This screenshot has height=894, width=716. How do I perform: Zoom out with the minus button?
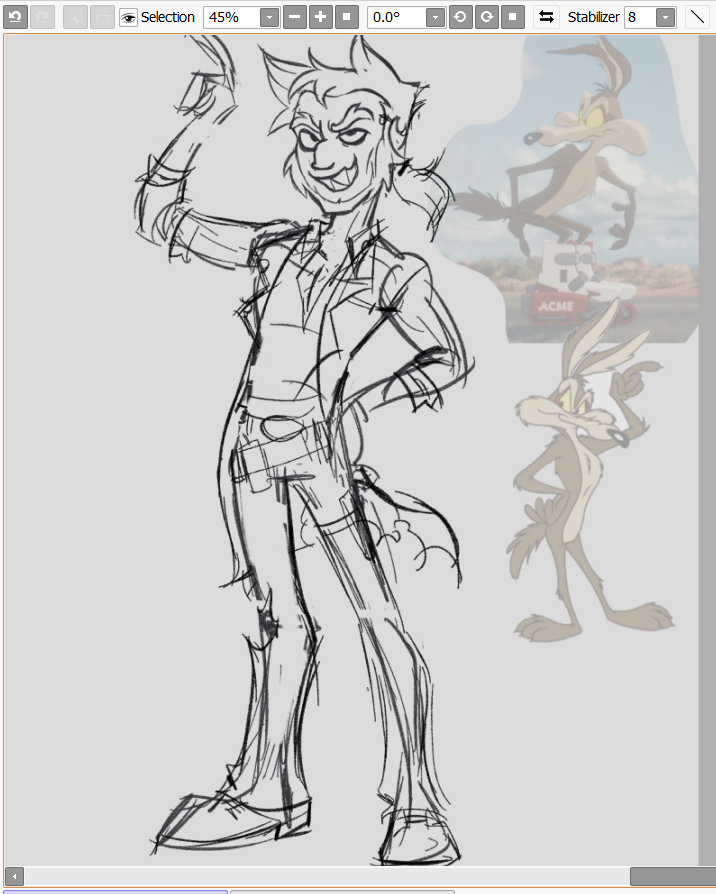[x=295, y=17]
